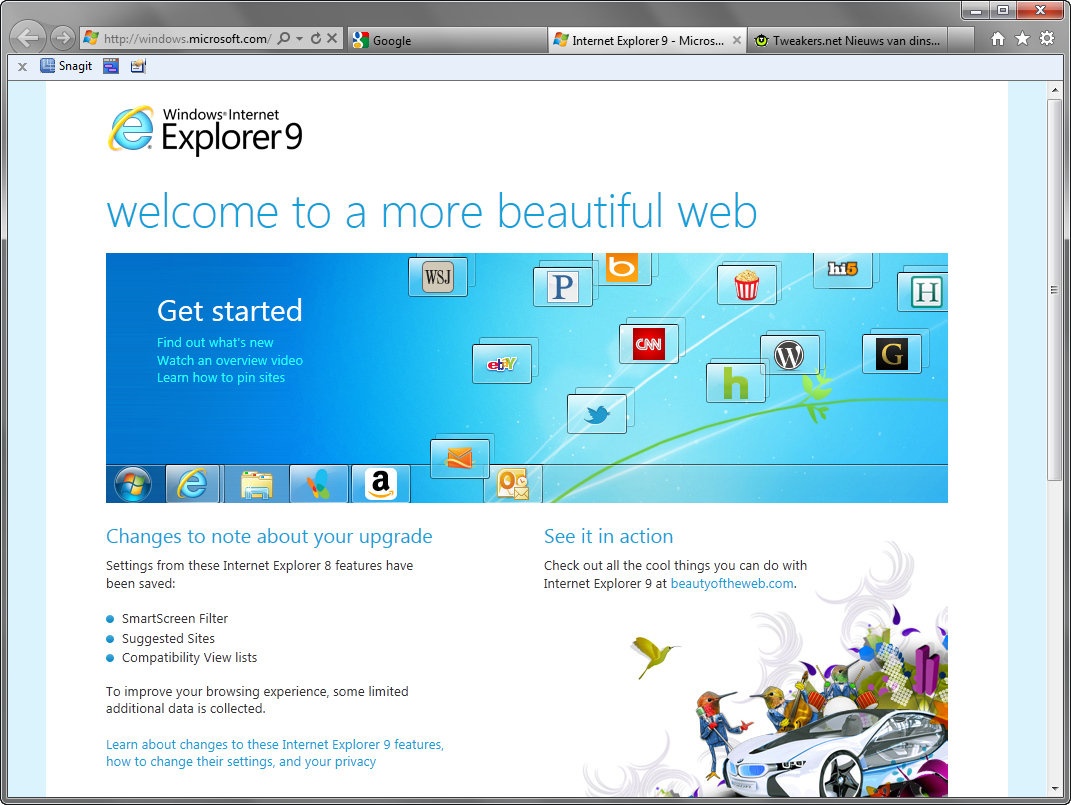The height and width of the screenshot is (805, 1071).
Task: Click the eBay tile
Action: click(x=502, y=364)
